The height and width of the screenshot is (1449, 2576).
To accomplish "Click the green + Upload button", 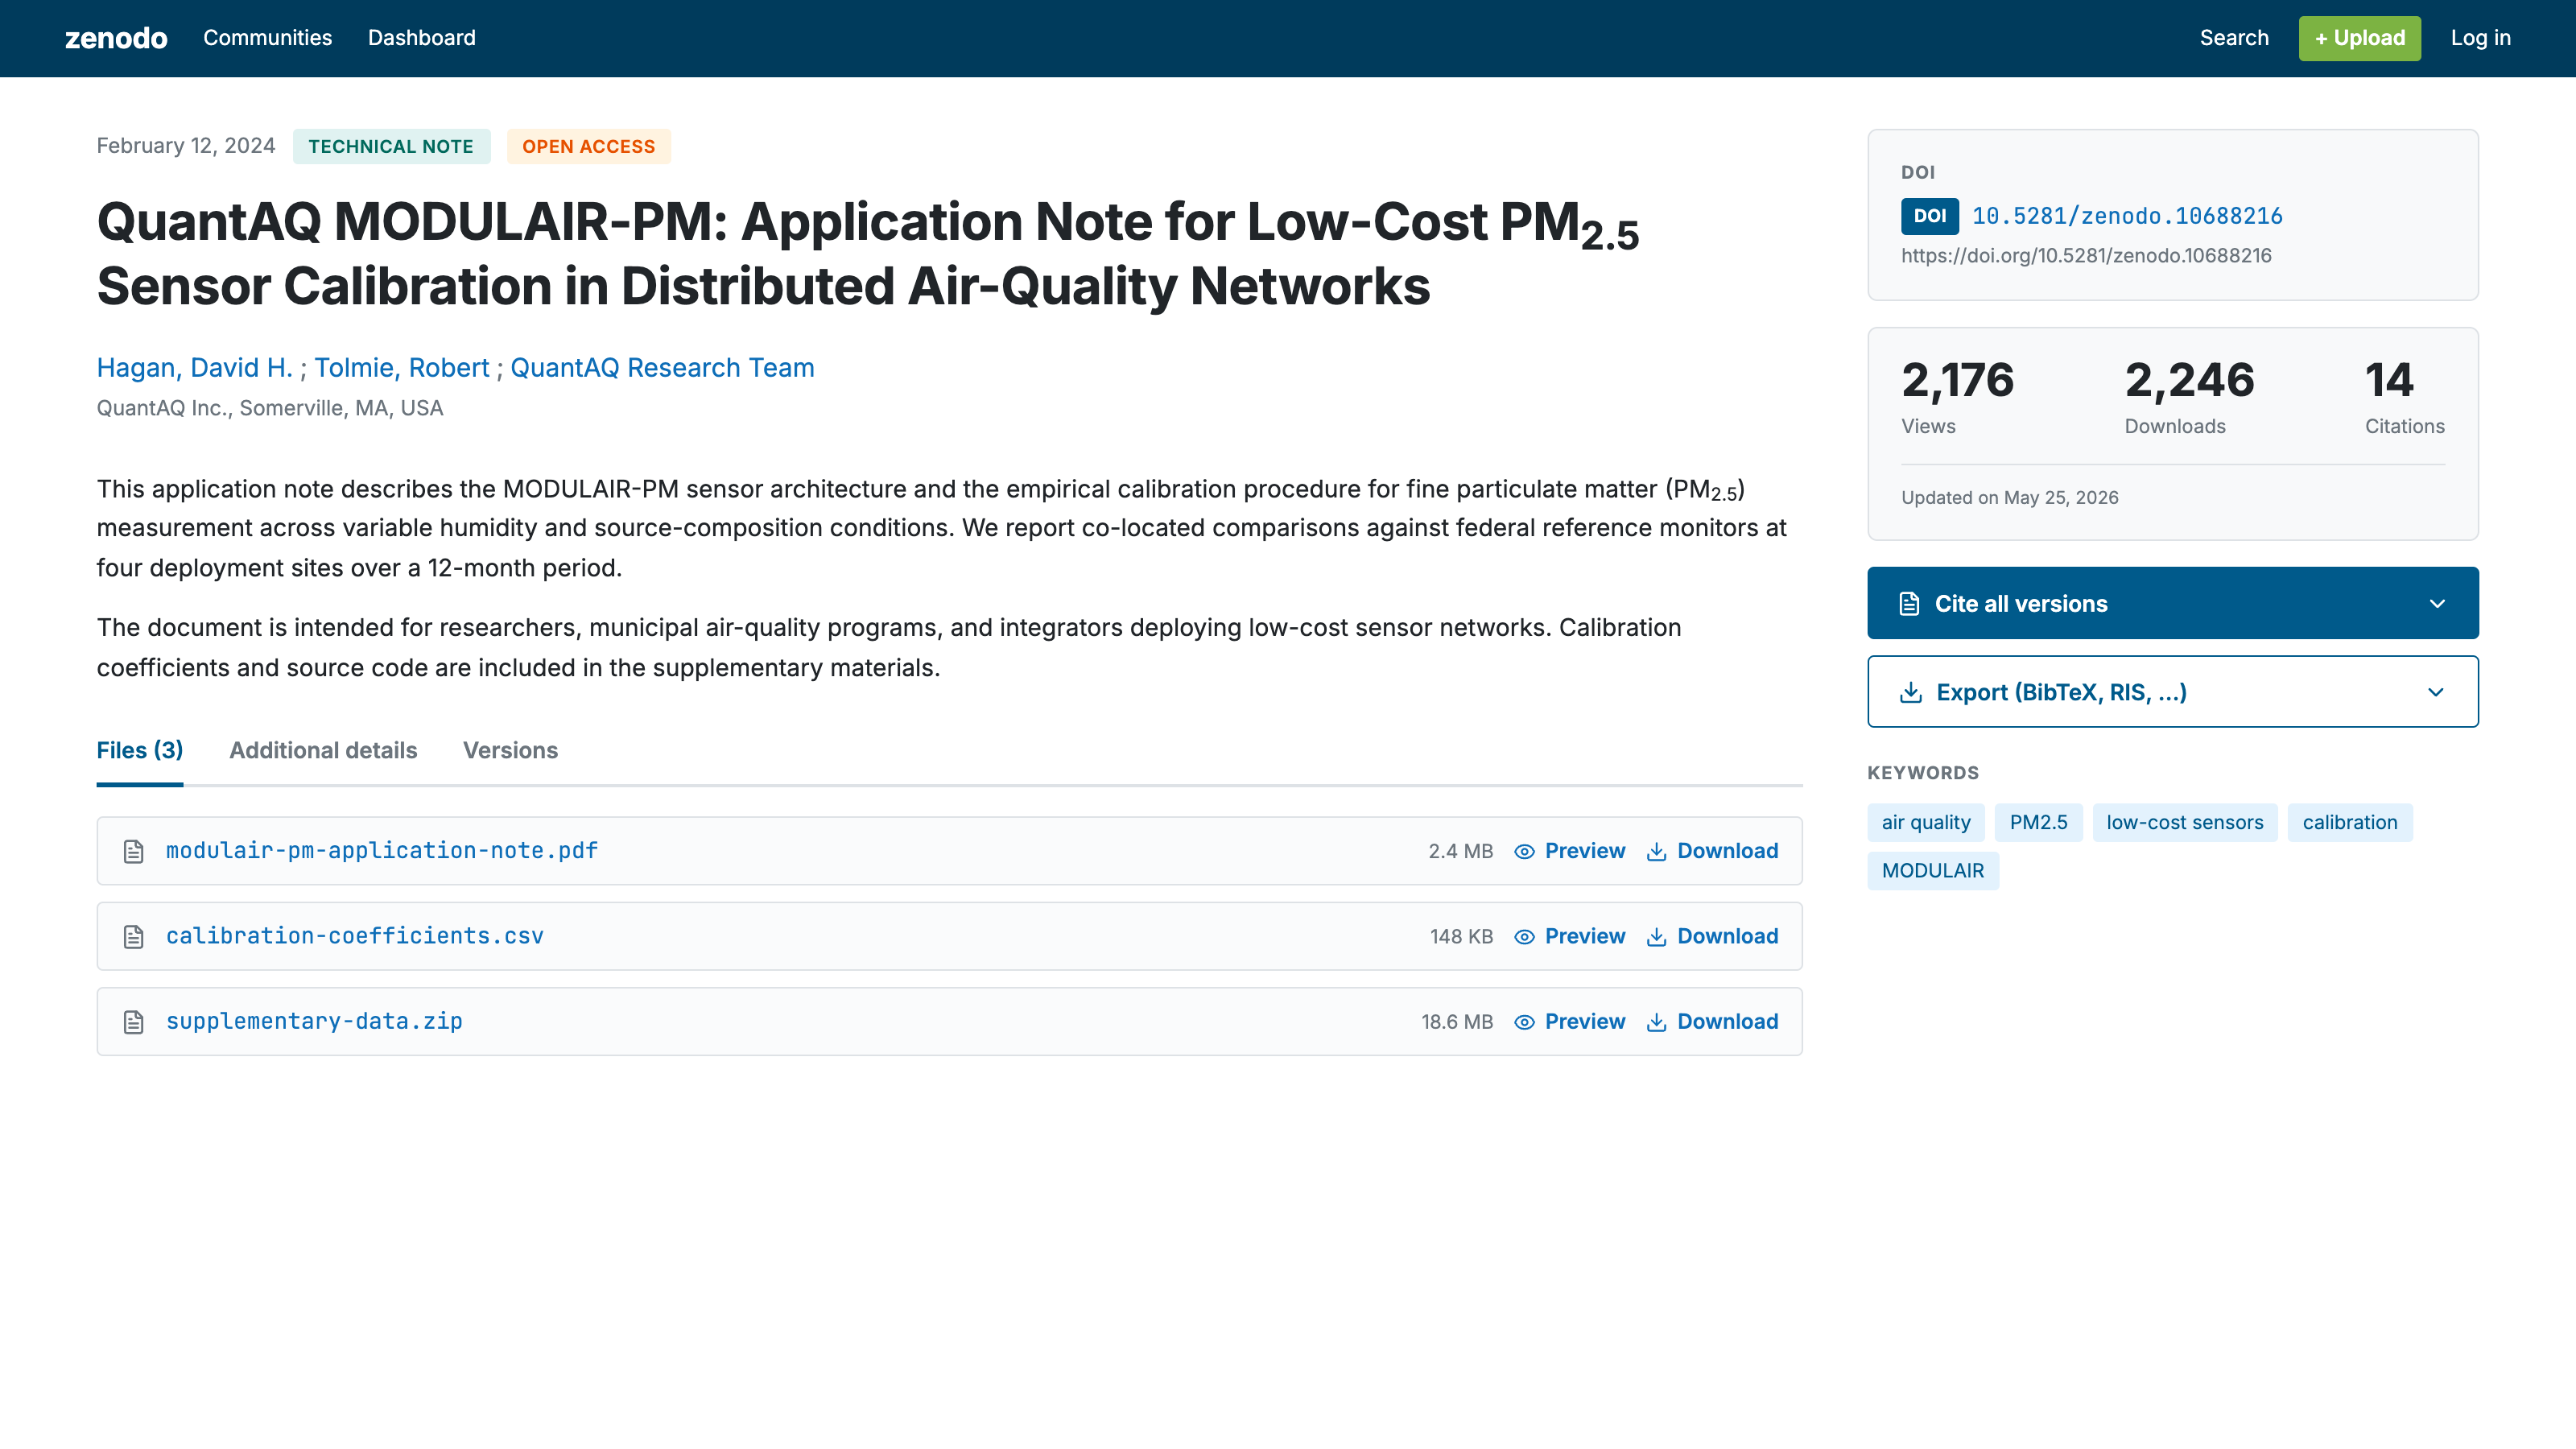I will point(2359,38).
